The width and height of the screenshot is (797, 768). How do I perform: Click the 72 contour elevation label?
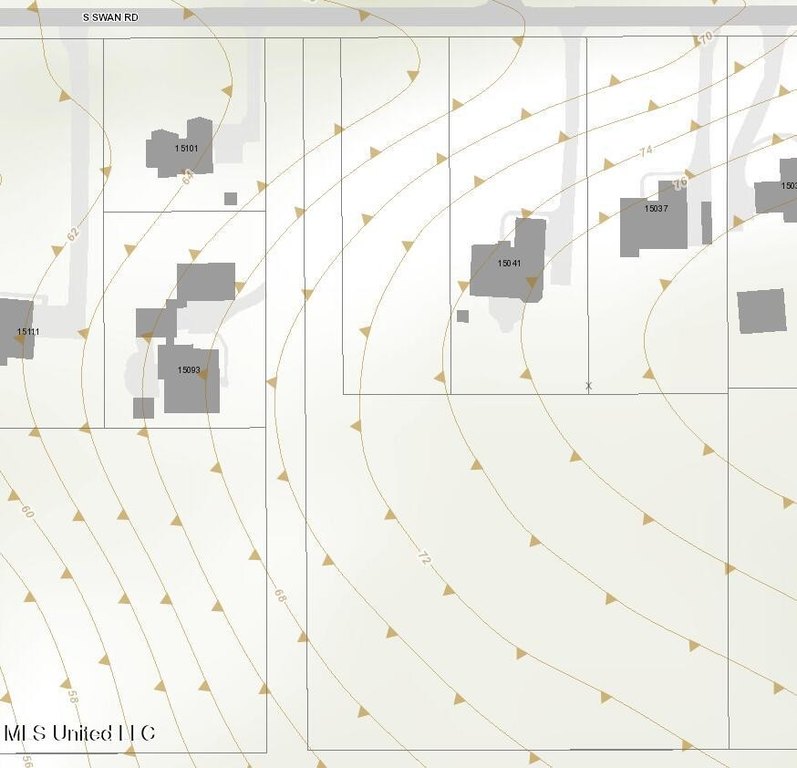424,559
